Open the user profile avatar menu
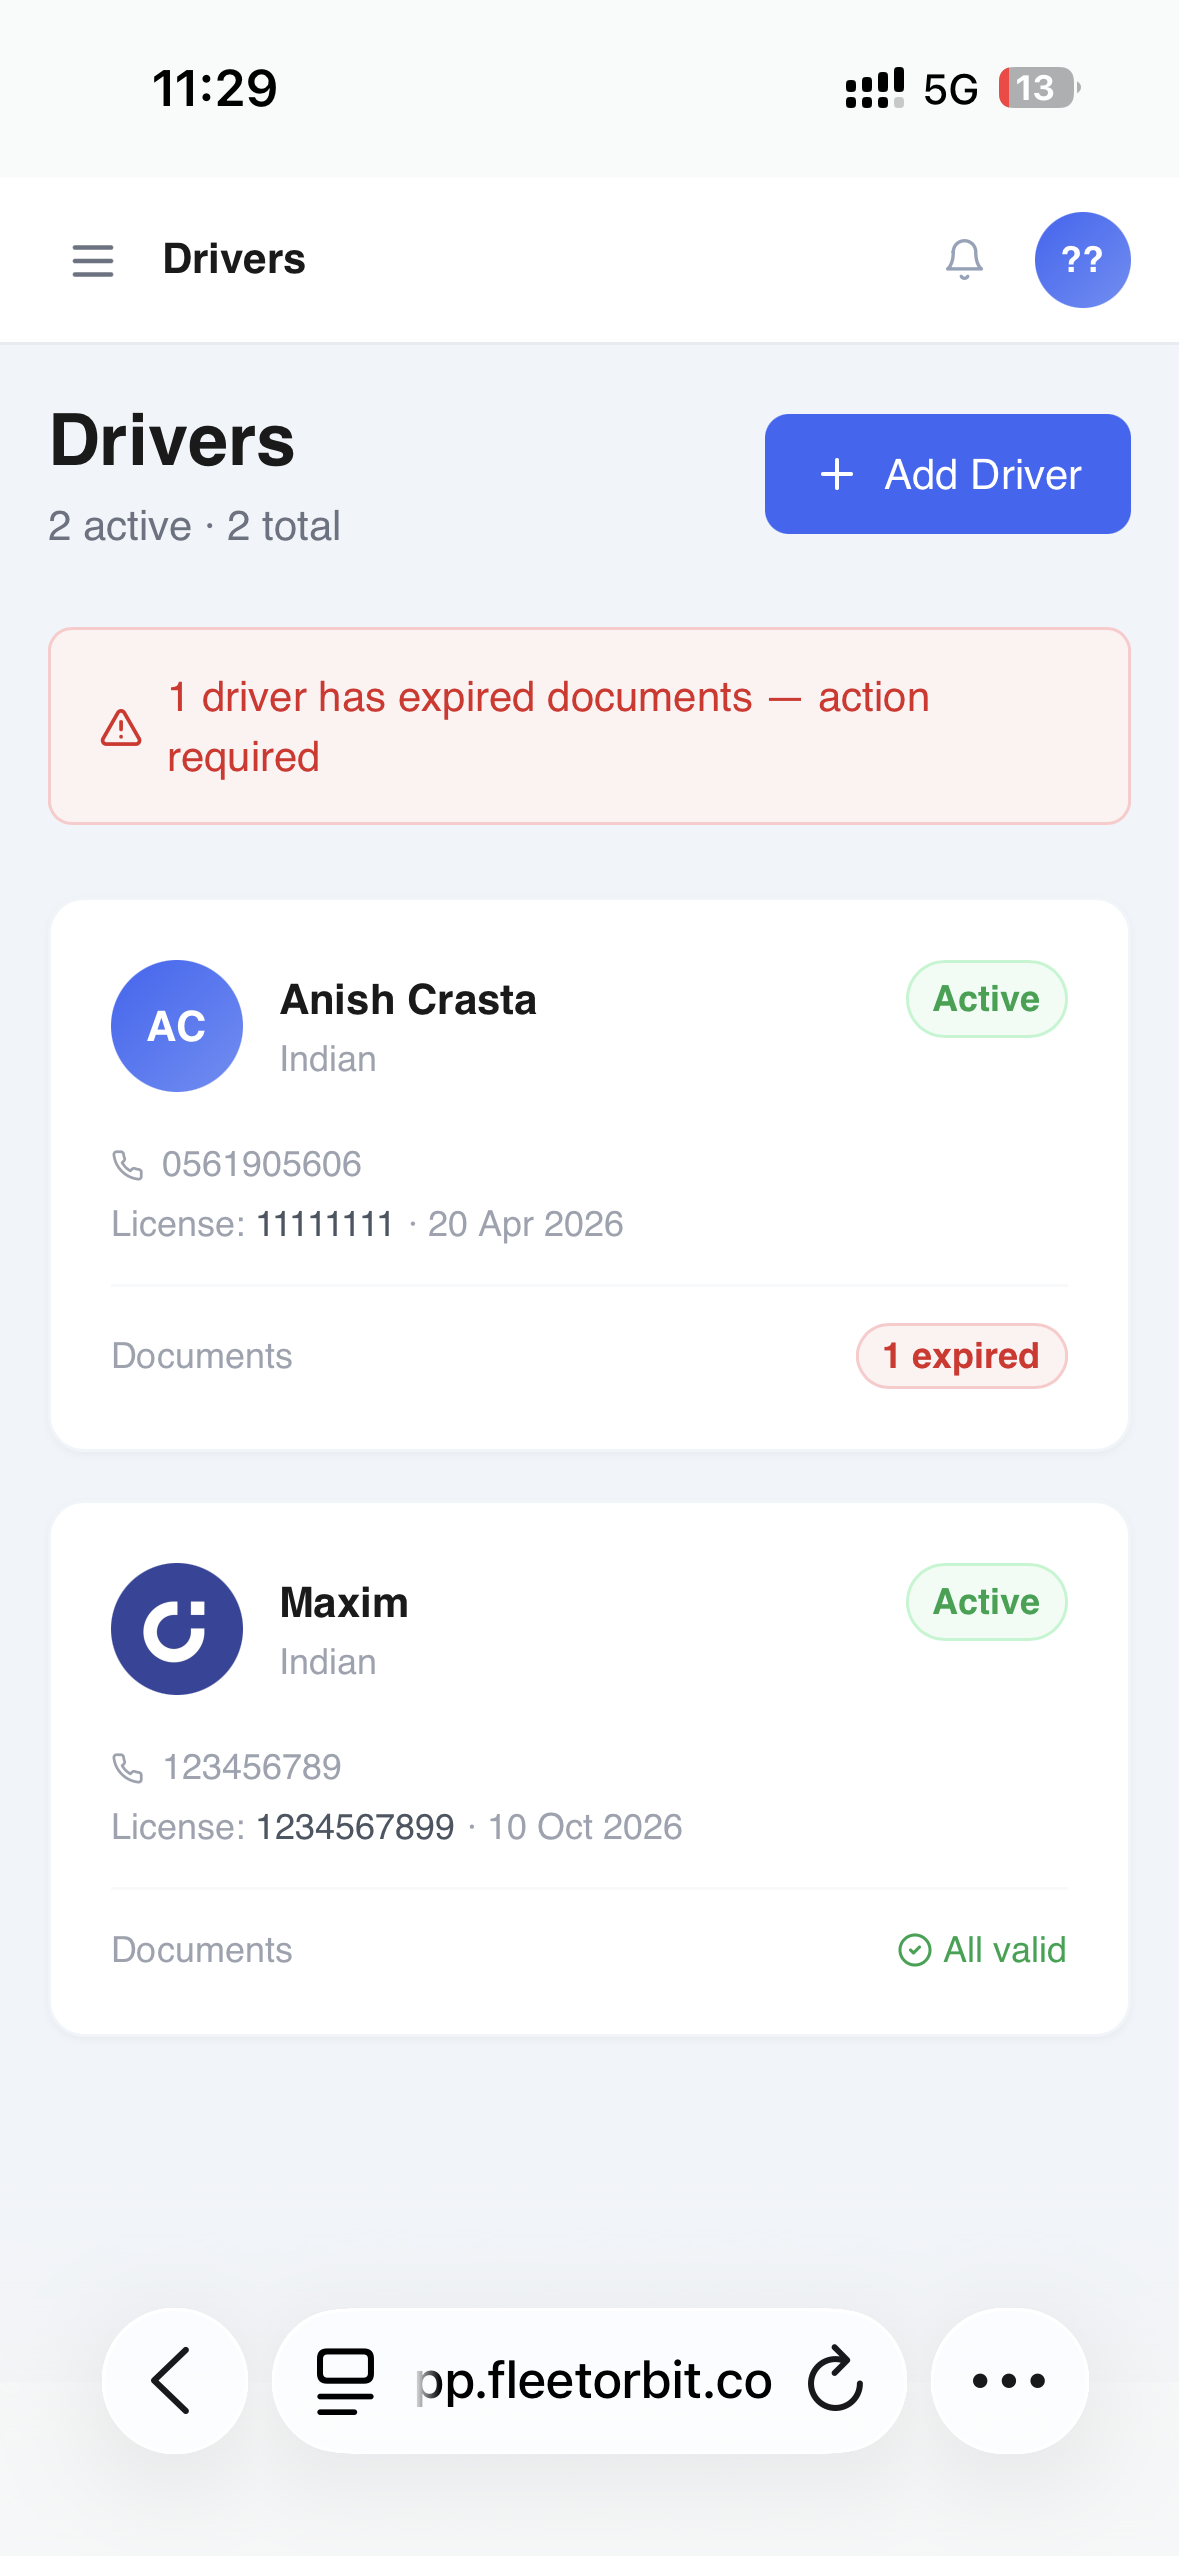 (x=1082, y=260)
